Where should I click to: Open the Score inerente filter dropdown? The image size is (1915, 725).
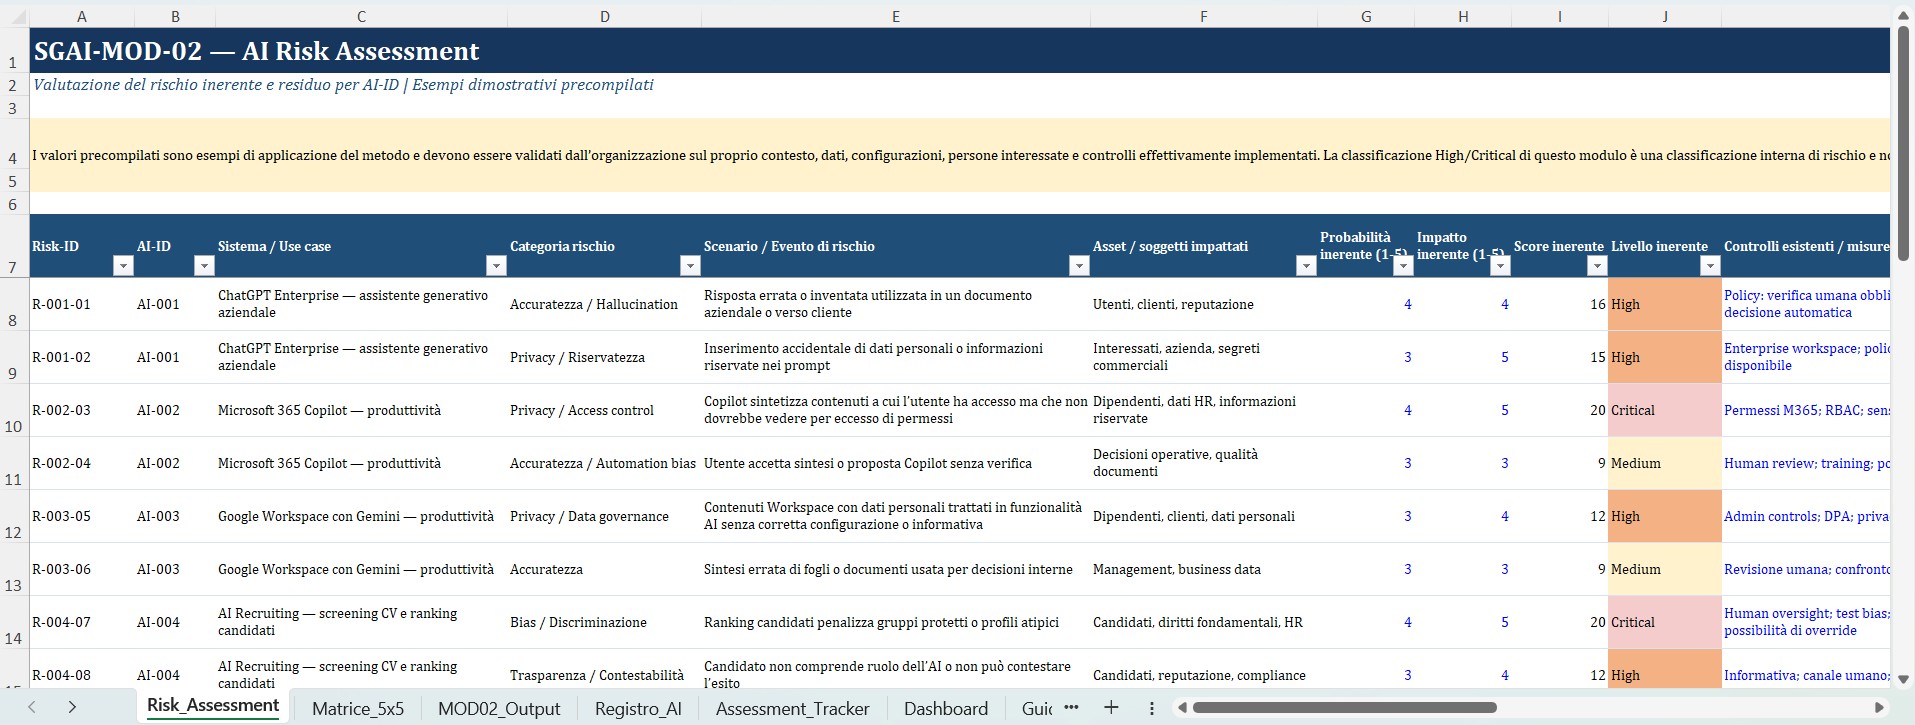point(1597,265)
